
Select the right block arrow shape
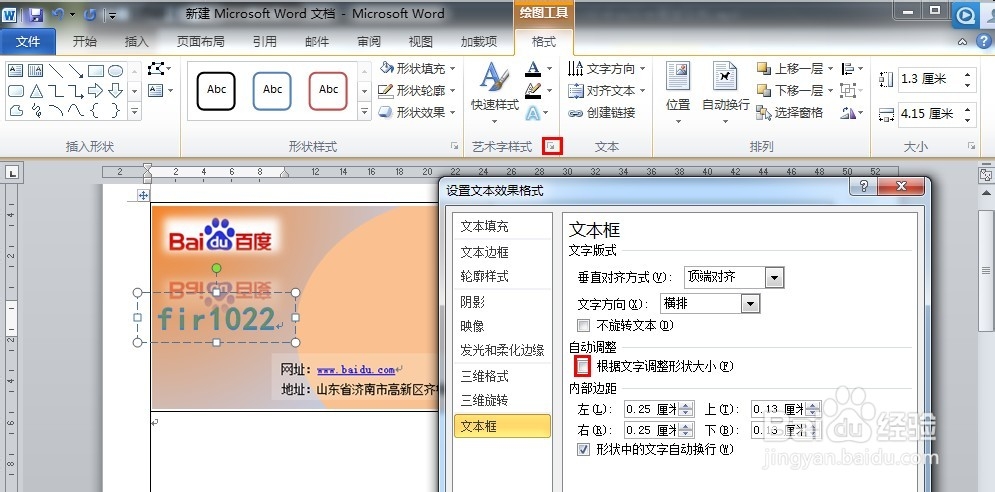96,91
